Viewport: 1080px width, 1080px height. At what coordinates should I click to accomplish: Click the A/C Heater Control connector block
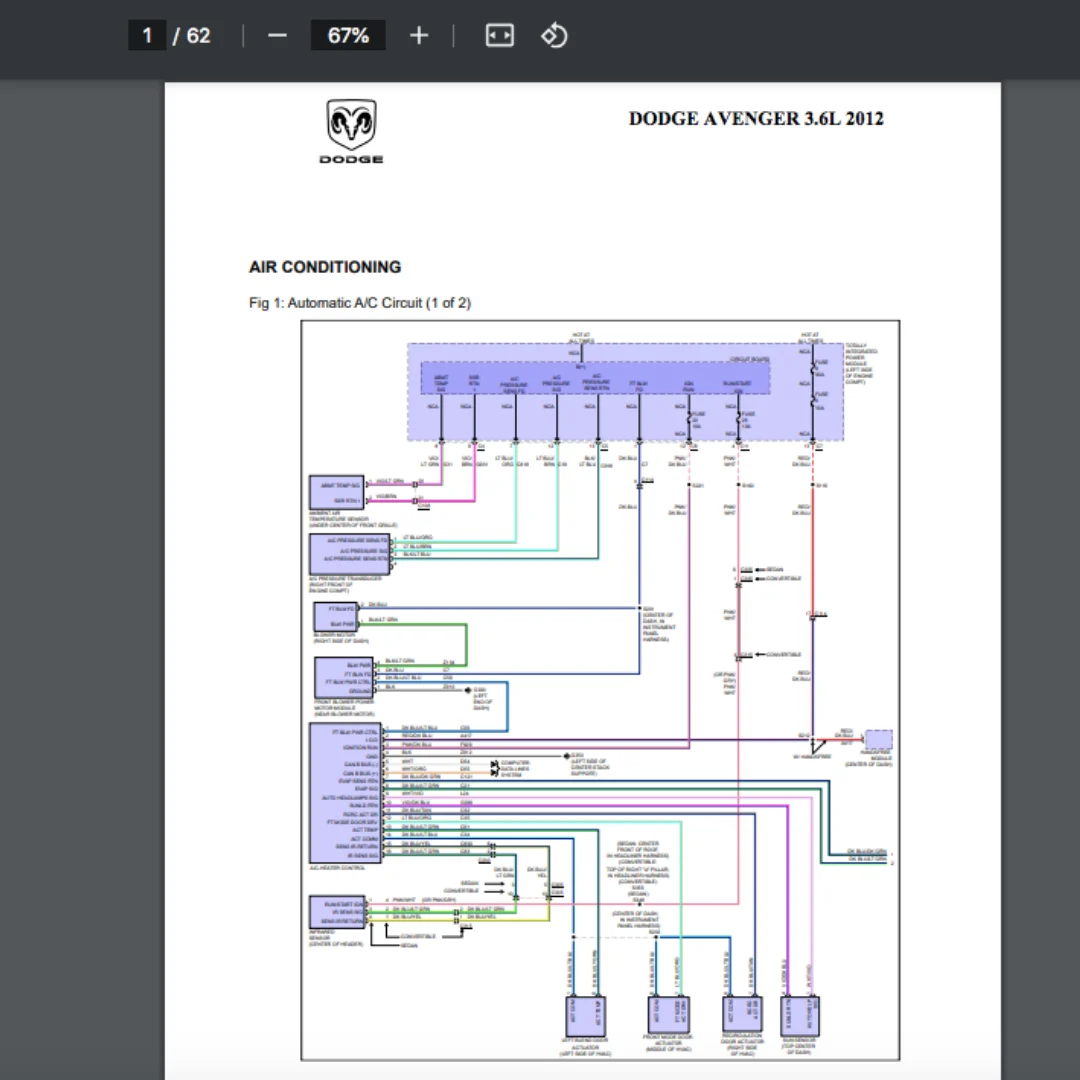click(x=345, y=794)
